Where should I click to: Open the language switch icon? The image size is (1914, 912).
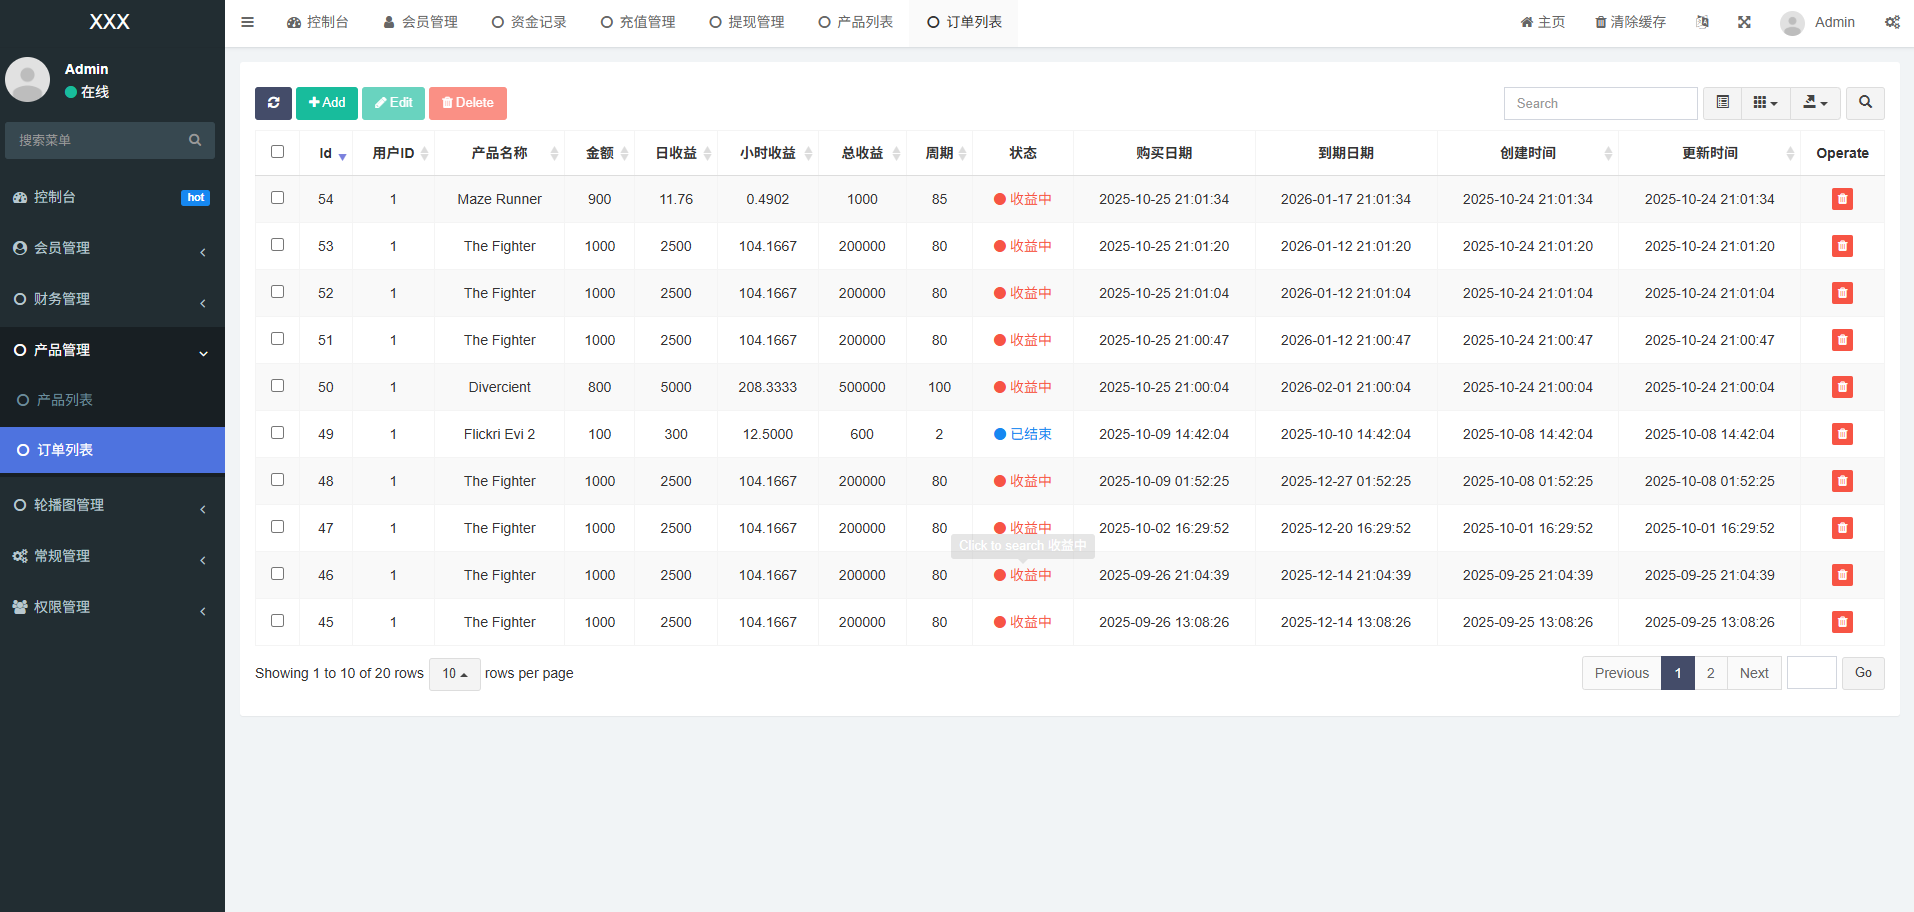[x=1702, y=22]
